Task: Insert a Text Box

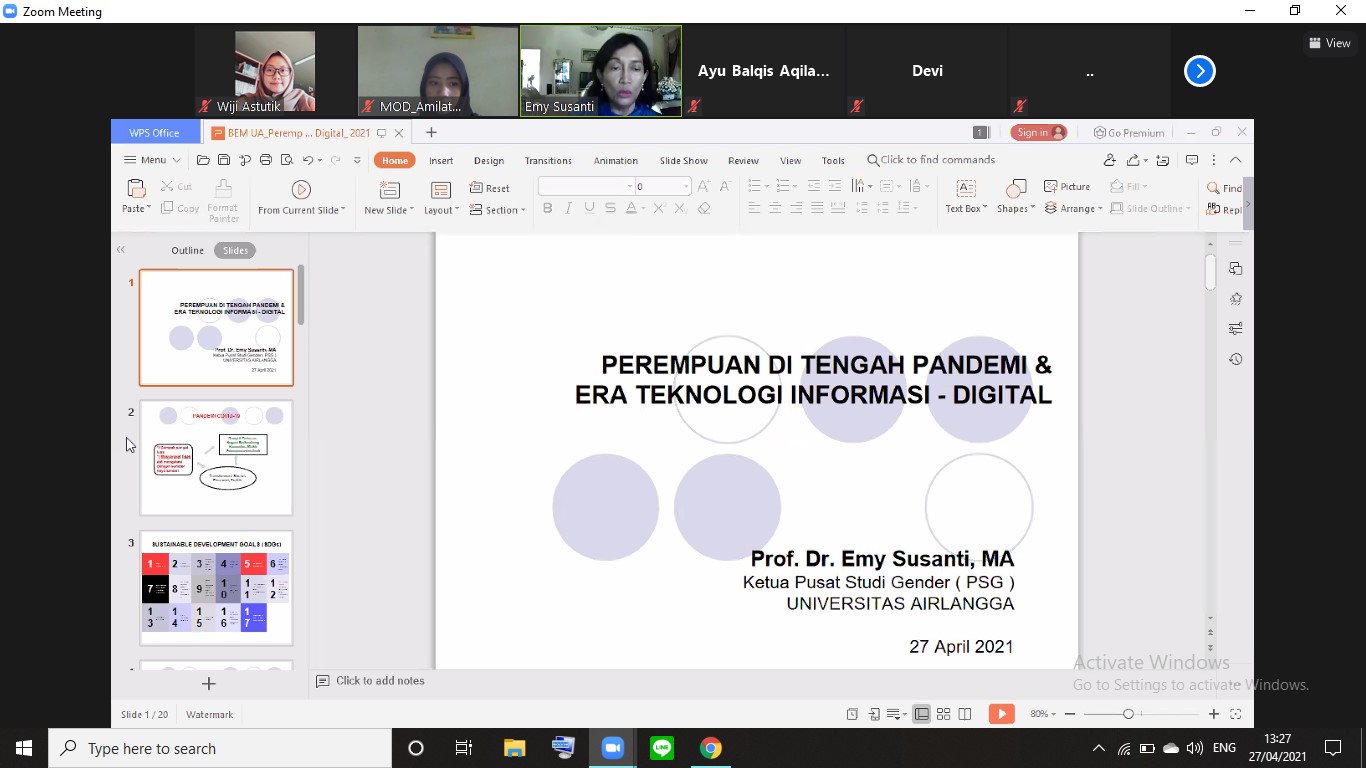Action: point(965,191)
